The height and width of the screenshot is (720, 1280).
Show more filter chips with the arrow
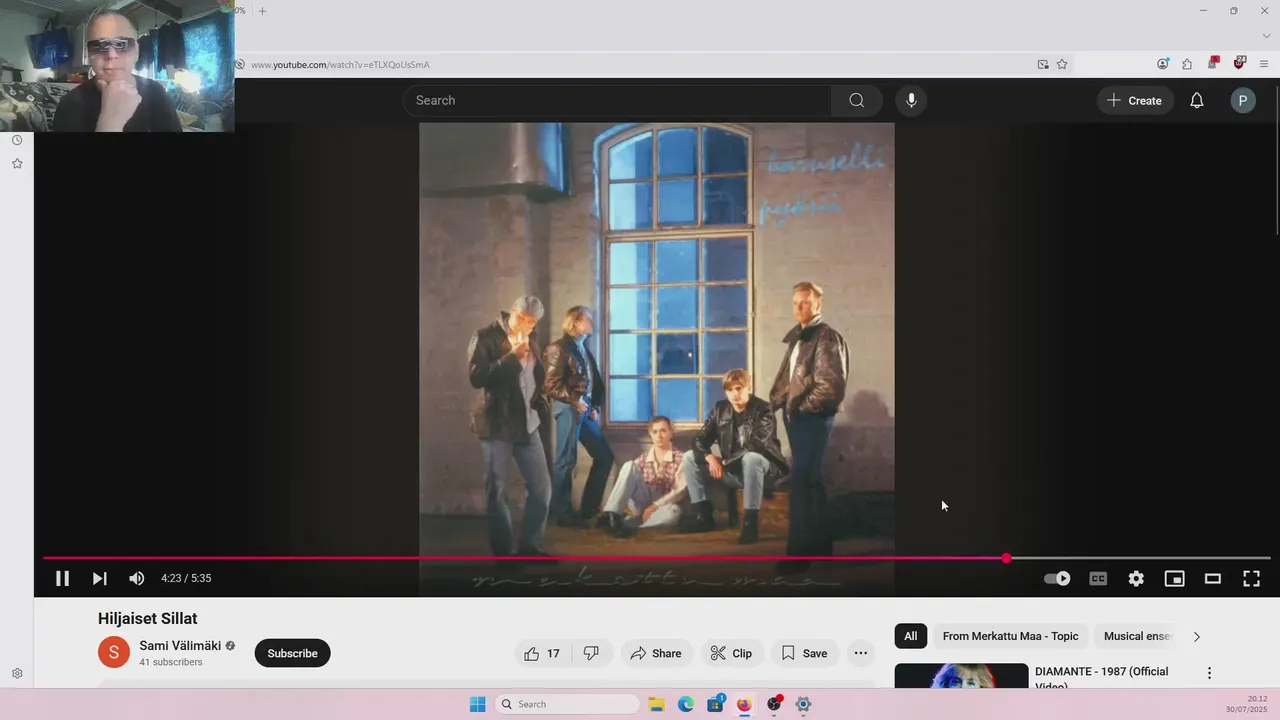point(1196,636)
